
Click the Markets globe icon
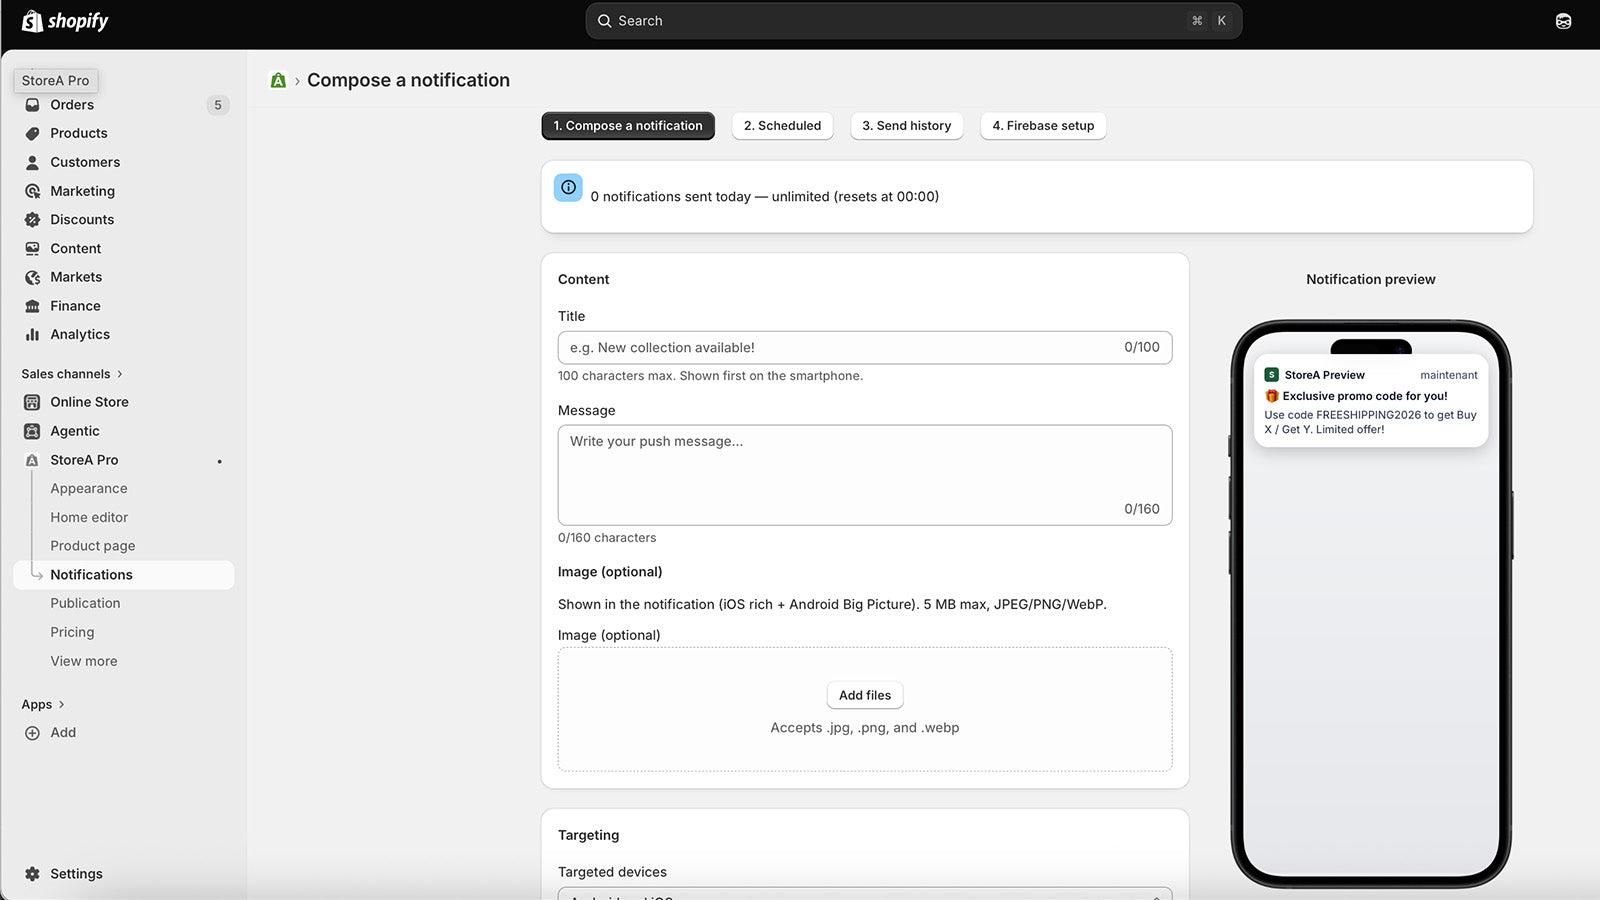32,277
